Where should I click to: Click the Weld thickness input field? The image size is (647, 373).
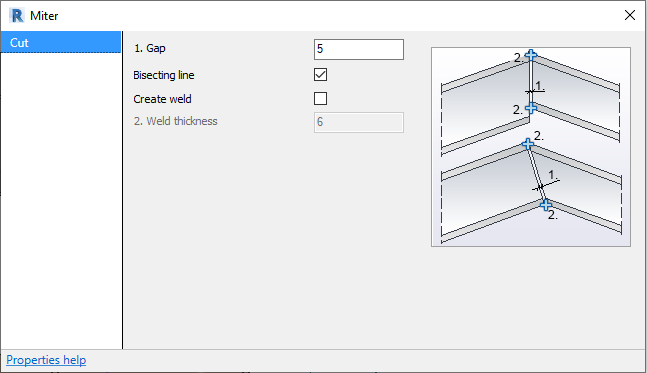tap(359, 122)
